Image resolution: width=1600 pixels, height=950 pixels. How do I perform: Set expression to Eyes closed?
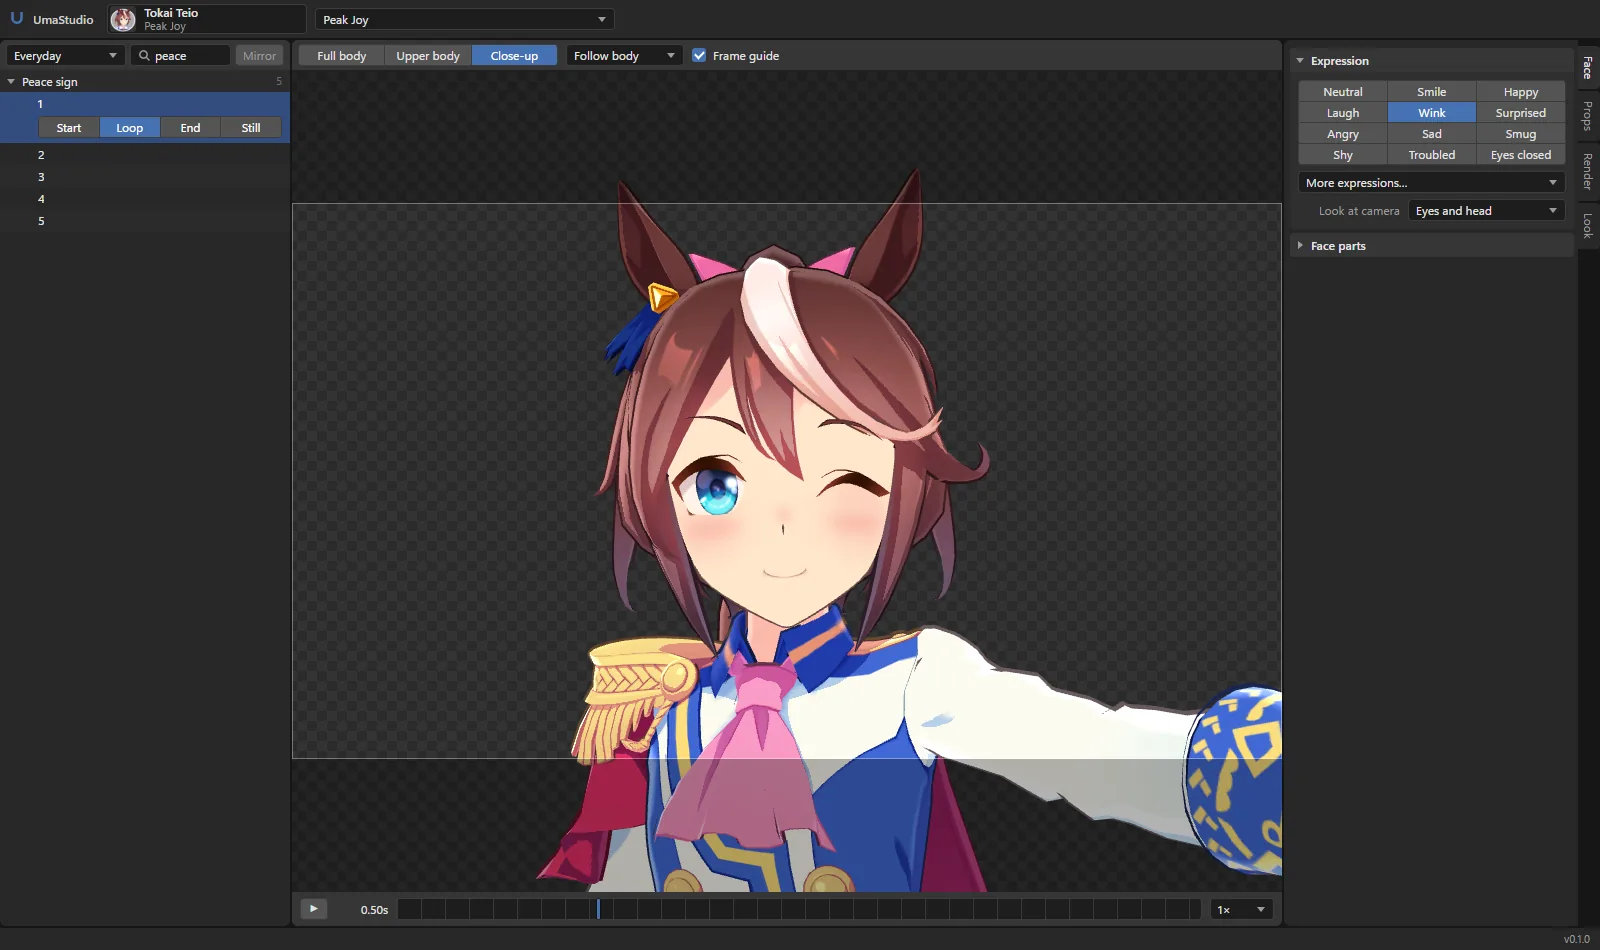tap(1521, 155)
